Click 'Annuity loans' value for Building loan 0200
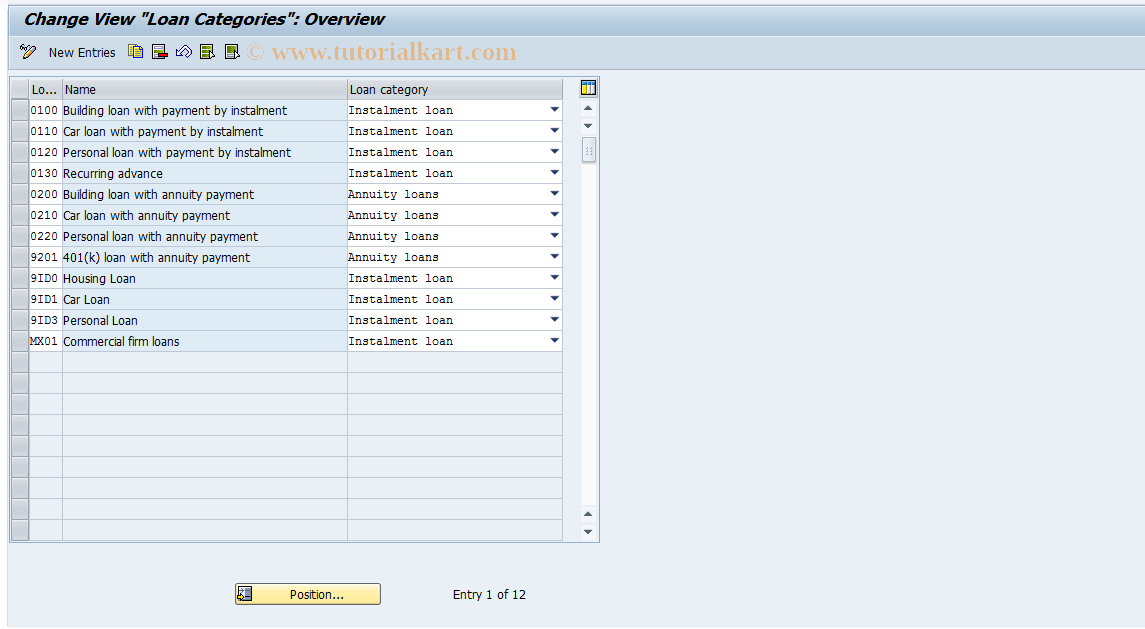 pos(394,194)
